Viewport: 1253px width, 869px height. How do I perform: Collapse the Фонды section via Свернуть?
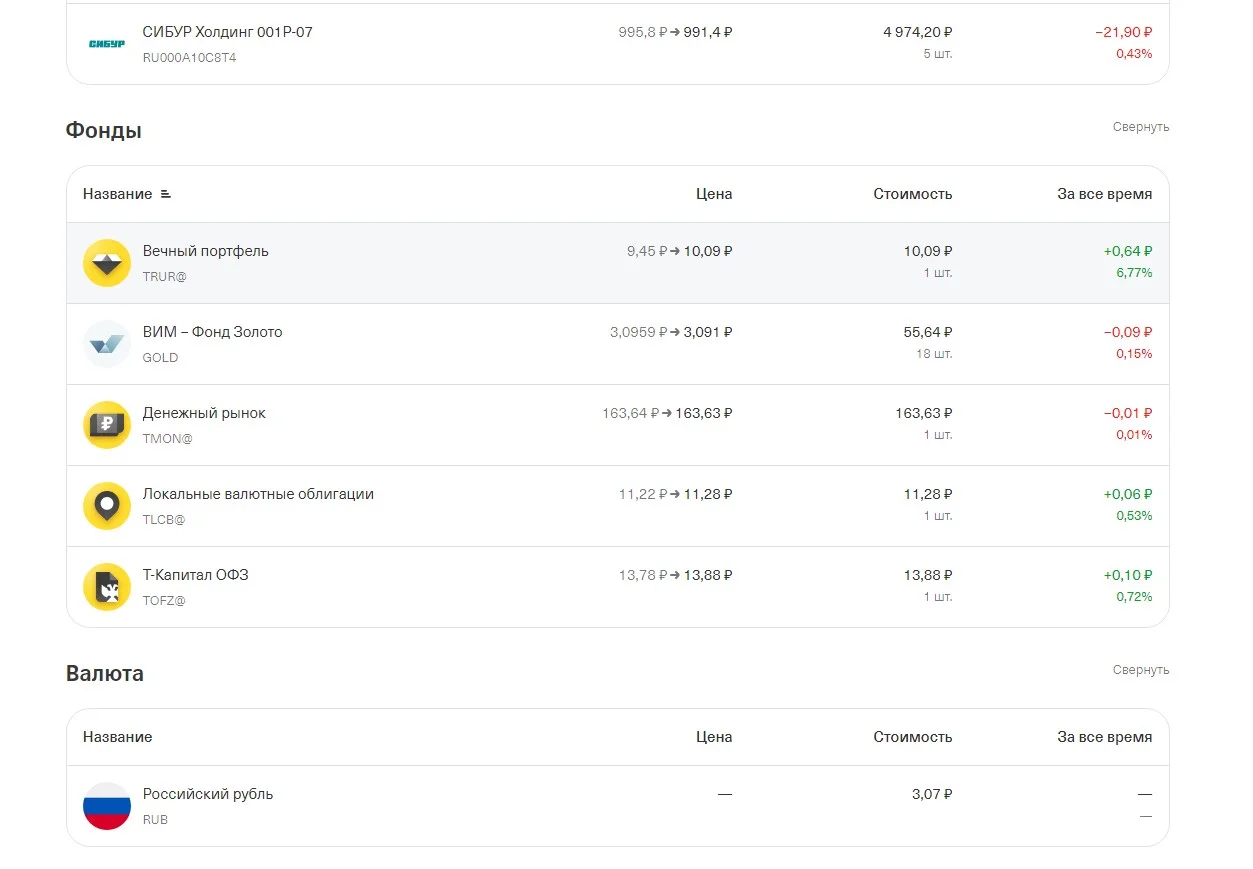pos(1141,127)
